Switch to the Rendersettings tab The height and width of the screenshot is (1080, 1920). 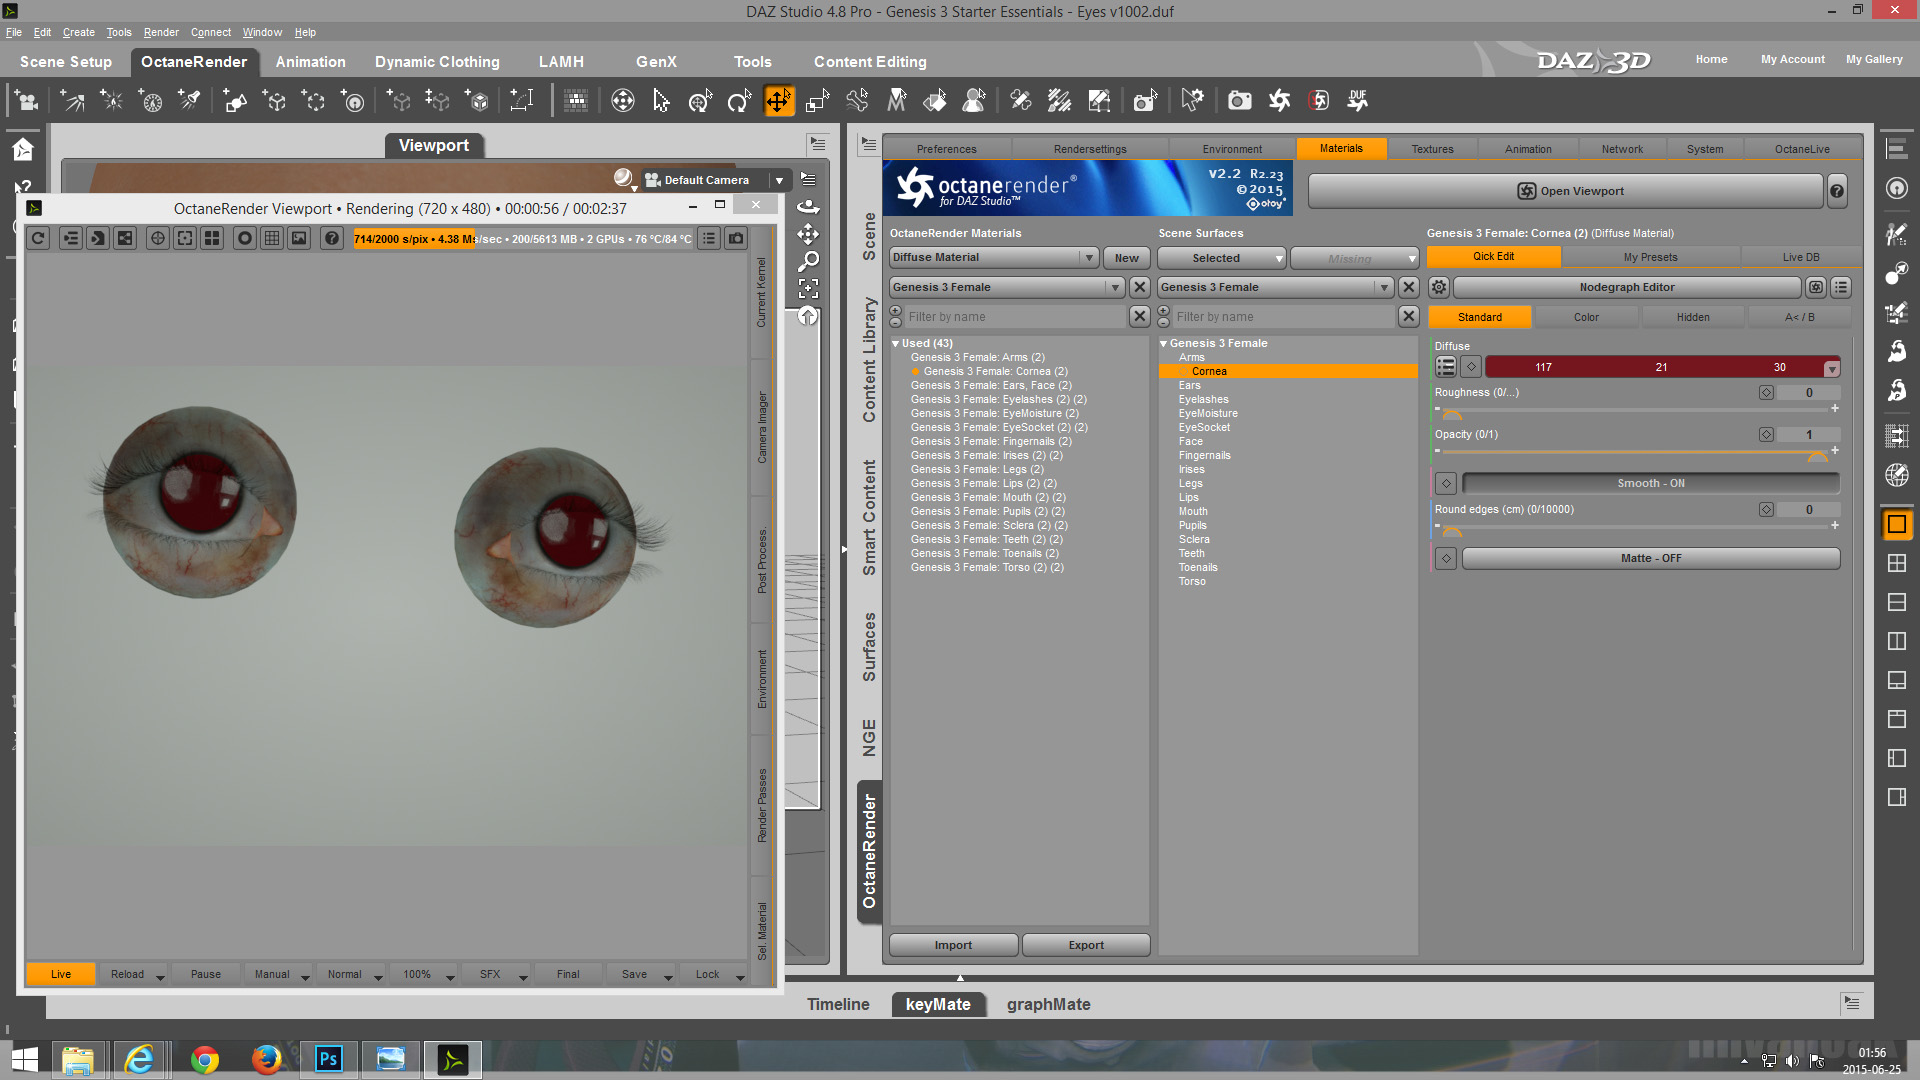(x=1089, y=149)
